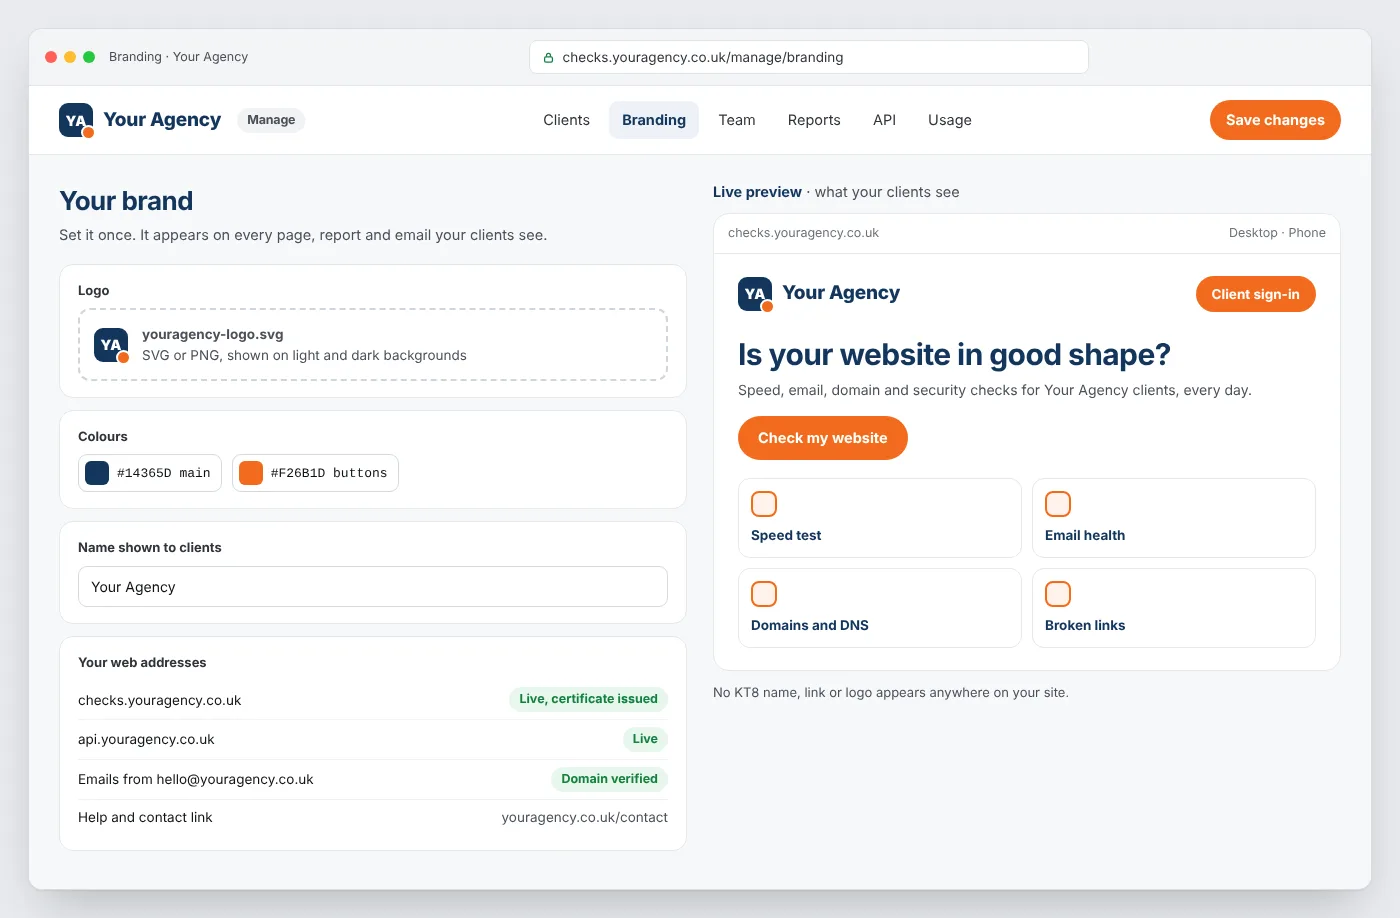Switch to the API tab
The width and height of the screenshot is (1400, 918).
(x=884, y=120)
